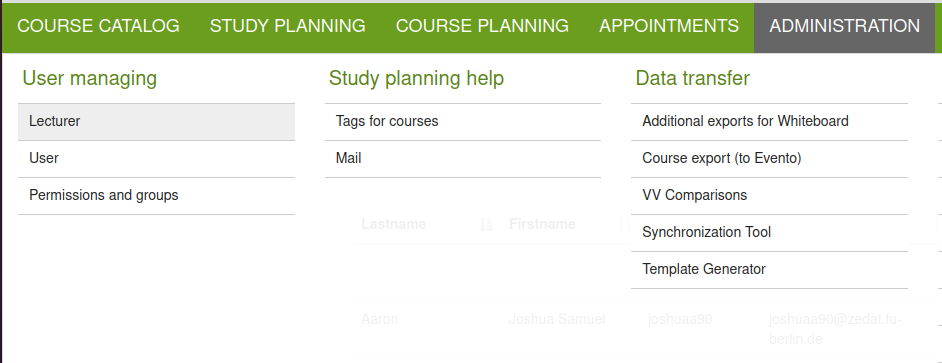The height and width of the screenshot is (363, 942).
Task: Select Course export (to Evento)
Action: point(769,159)
